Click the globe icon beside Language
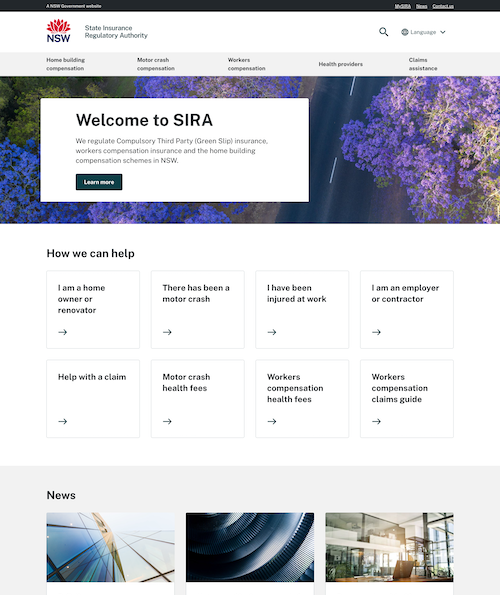Viewport: 500px width, 595px height. click(x=405, y=32)
